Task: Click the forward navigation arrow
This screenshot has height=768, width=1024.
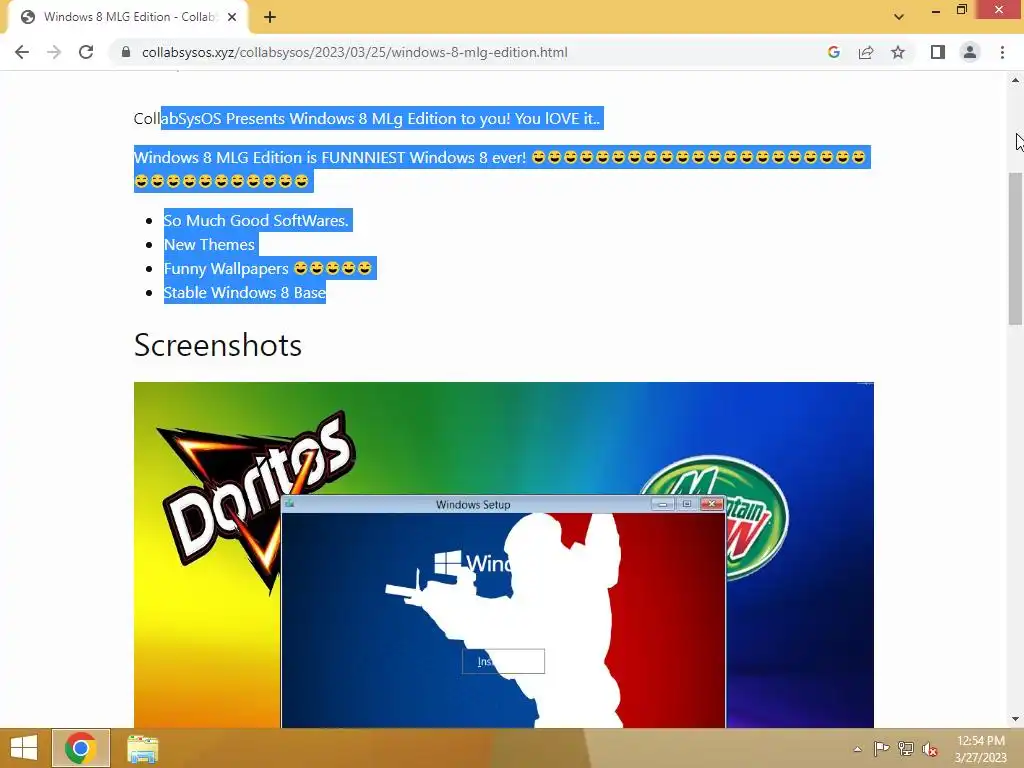Action: click(54, 52)
